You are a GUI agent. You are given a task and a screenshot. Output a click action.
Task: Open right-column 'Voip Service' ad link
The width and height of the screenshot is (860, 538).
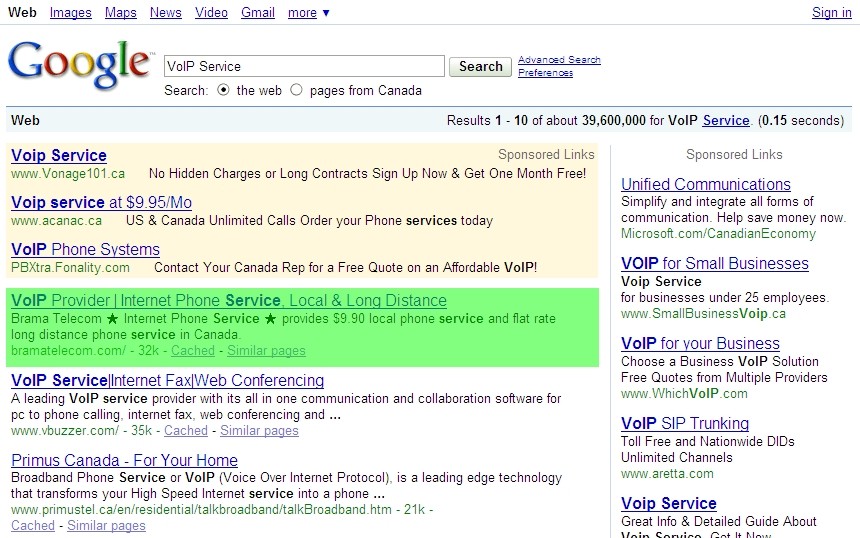pyautogui.click(x=669, y=503)
